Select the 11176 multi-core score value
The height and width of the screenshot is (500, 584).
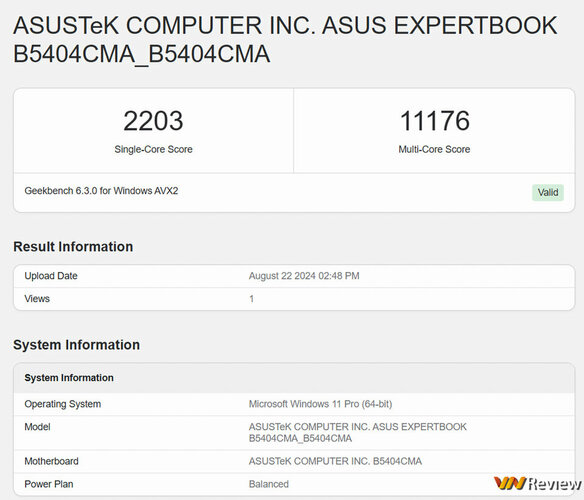tap(434, 121)
